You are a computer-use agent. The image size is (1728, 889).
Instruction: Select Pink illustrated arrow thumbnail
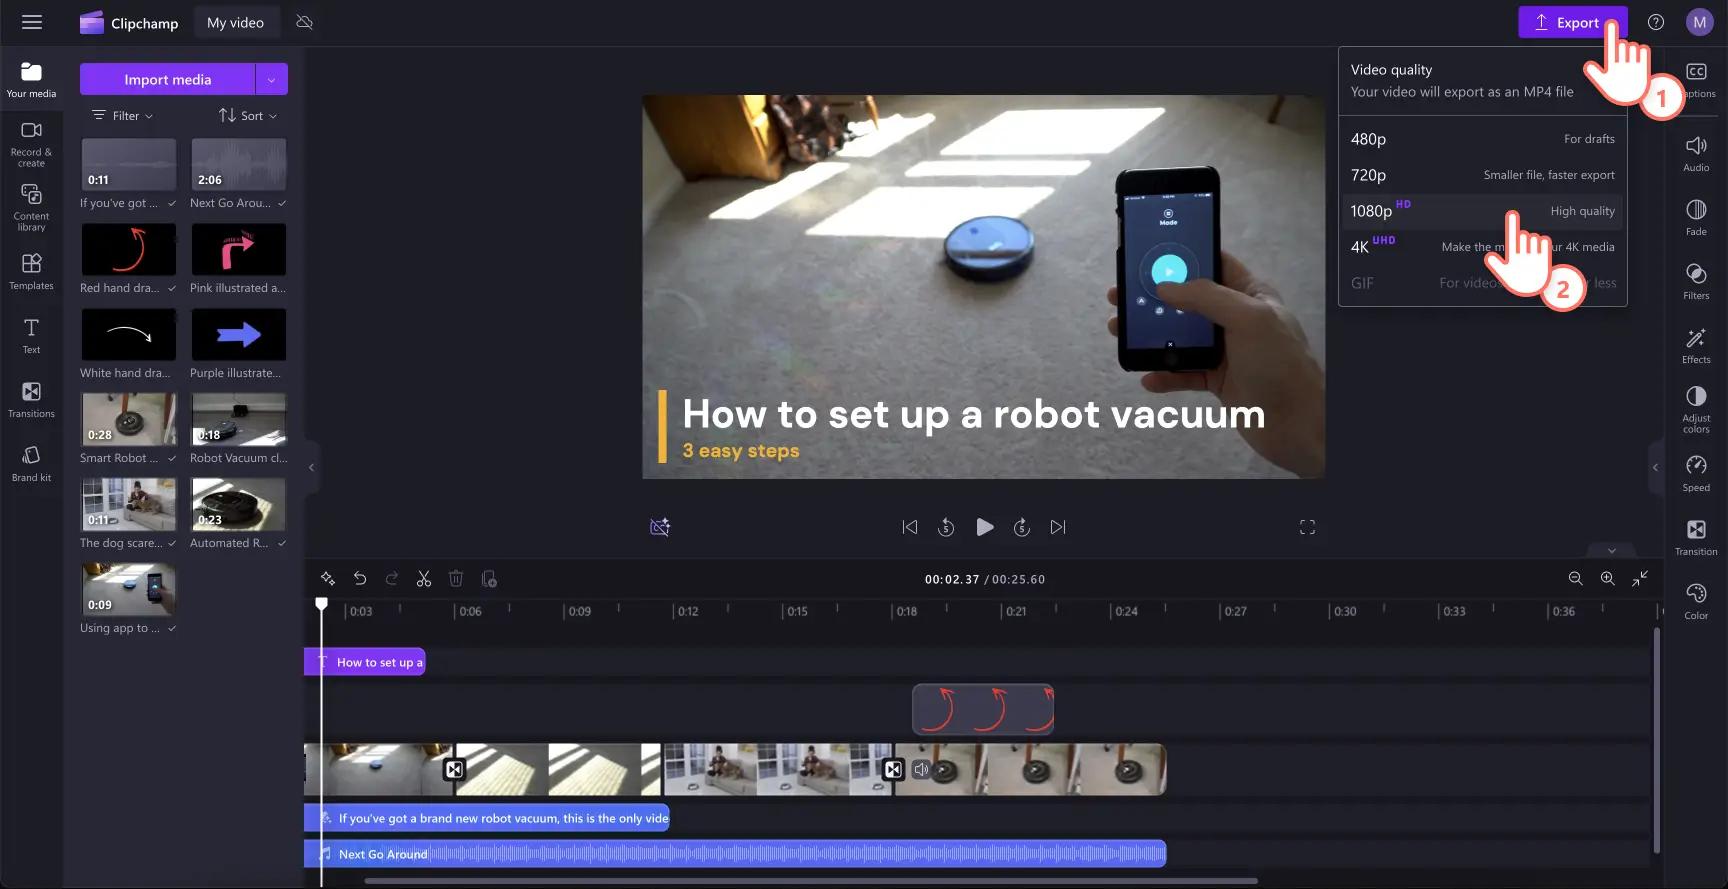point(238,249)
